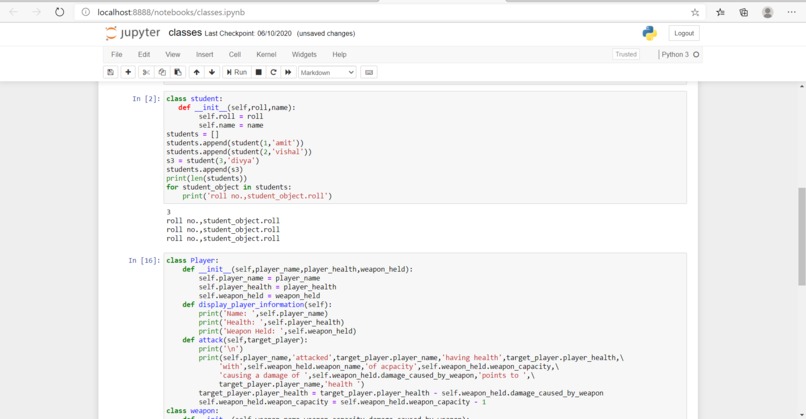Click the 'class student:' code line
The width and height of the screenshot is (806, 419).
(194, 99)
